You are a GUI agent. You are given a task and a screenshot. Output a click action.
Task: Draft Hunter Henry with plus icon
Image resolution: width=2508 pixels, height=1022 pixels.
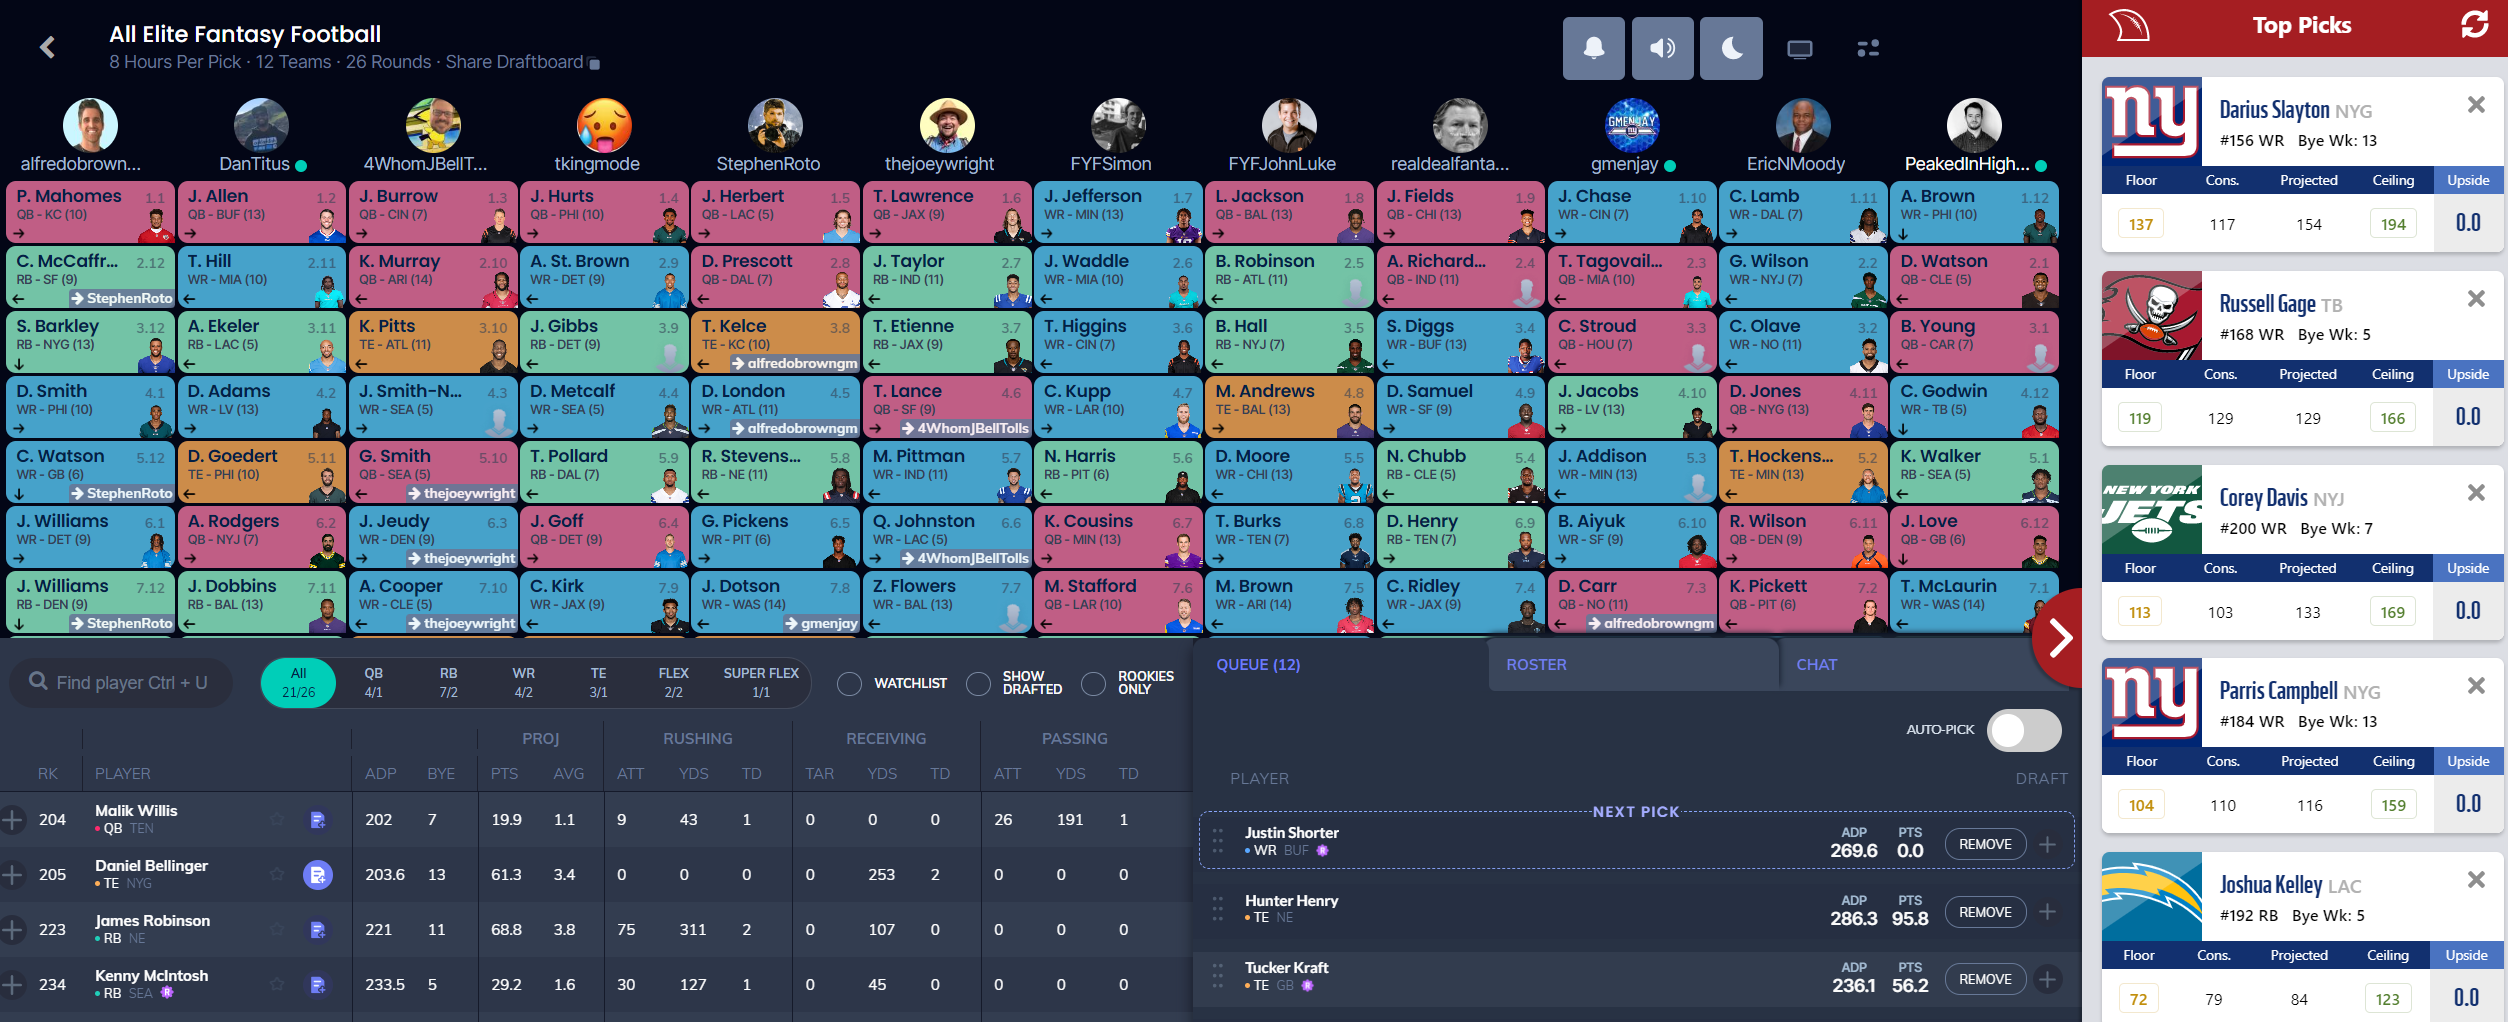pyautogui.click(x=2048, y=912)
